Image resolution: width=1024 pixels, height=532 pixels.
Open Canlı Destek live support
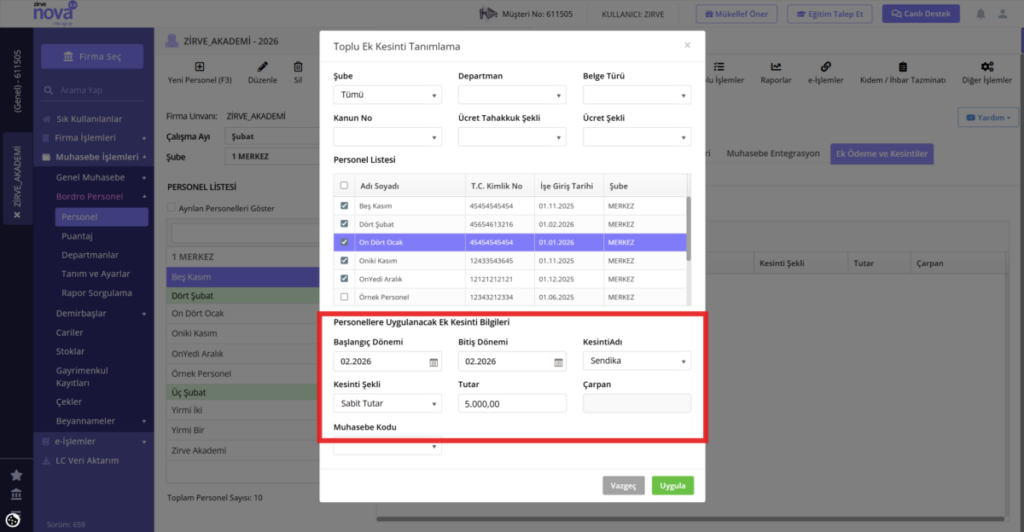click(921, 14)
